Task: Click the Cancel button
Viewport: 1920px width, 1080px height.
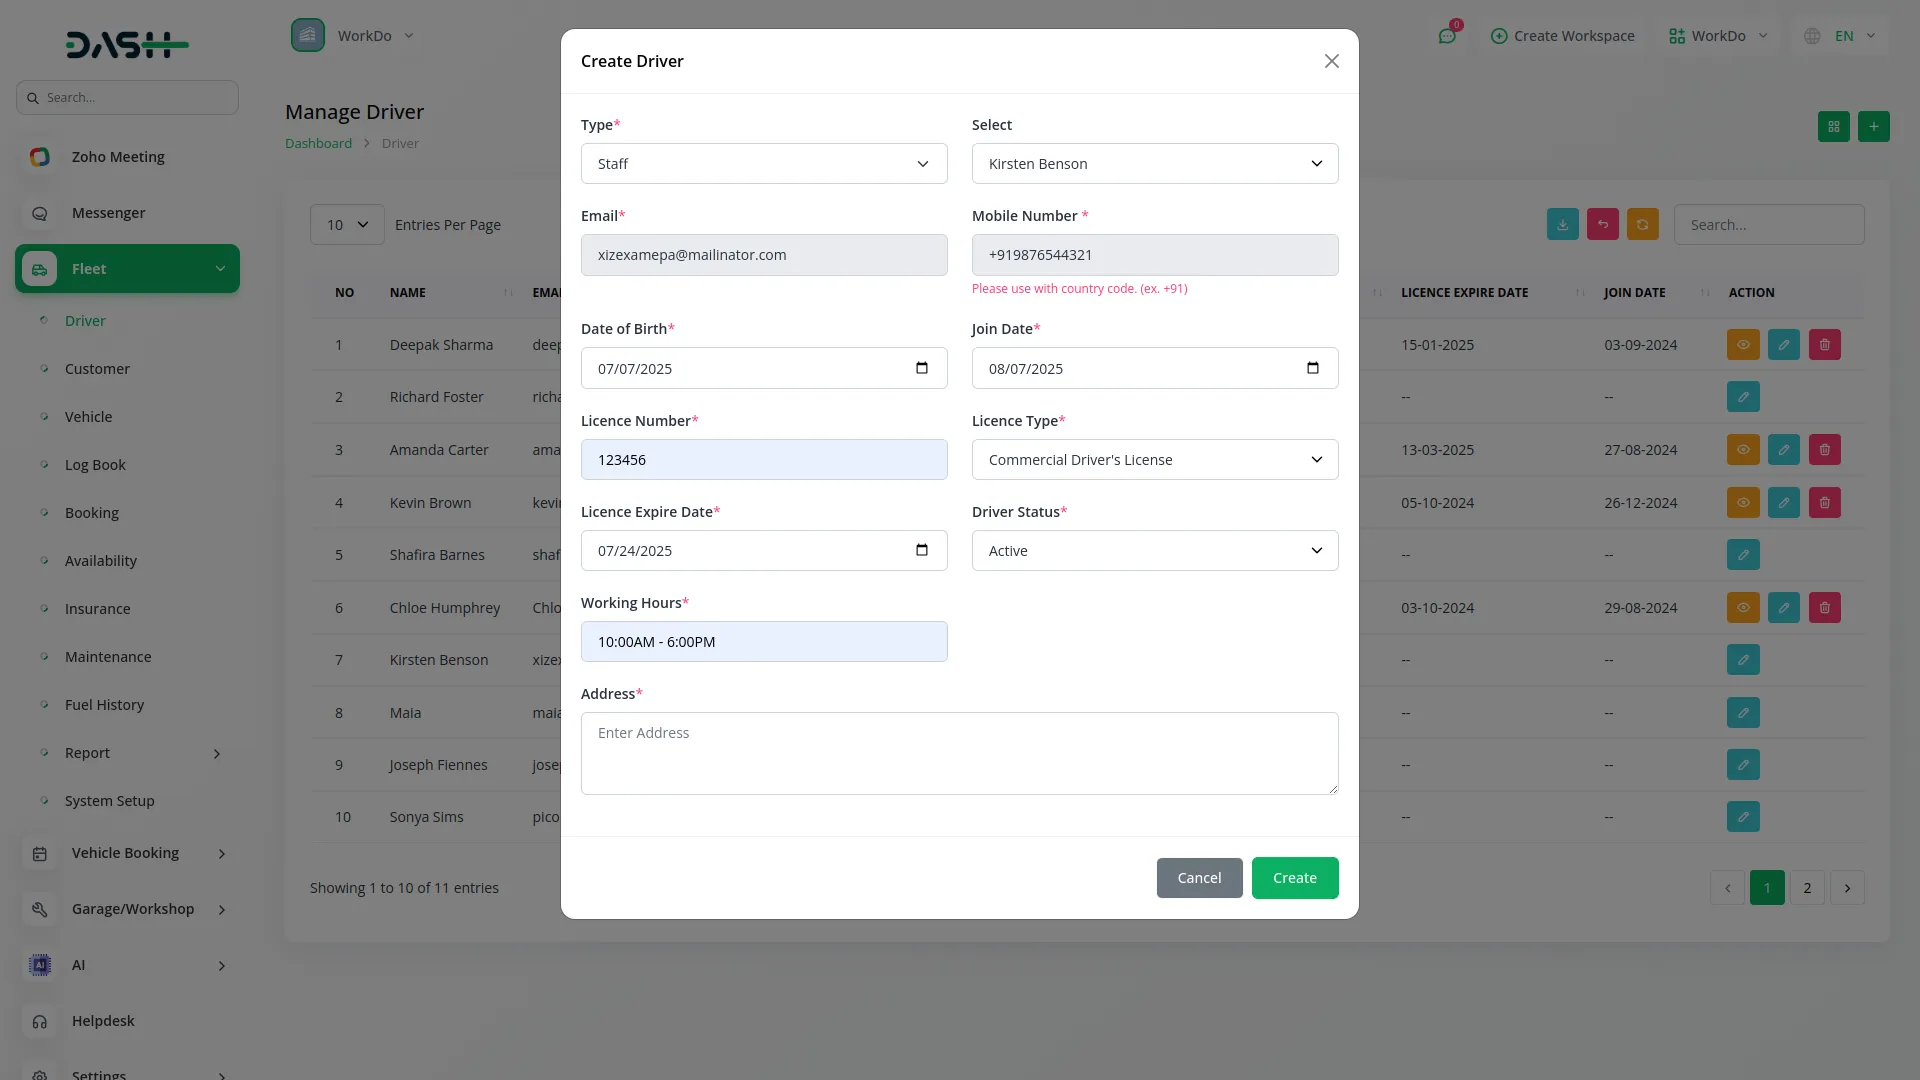Action: pos(1199,878)
